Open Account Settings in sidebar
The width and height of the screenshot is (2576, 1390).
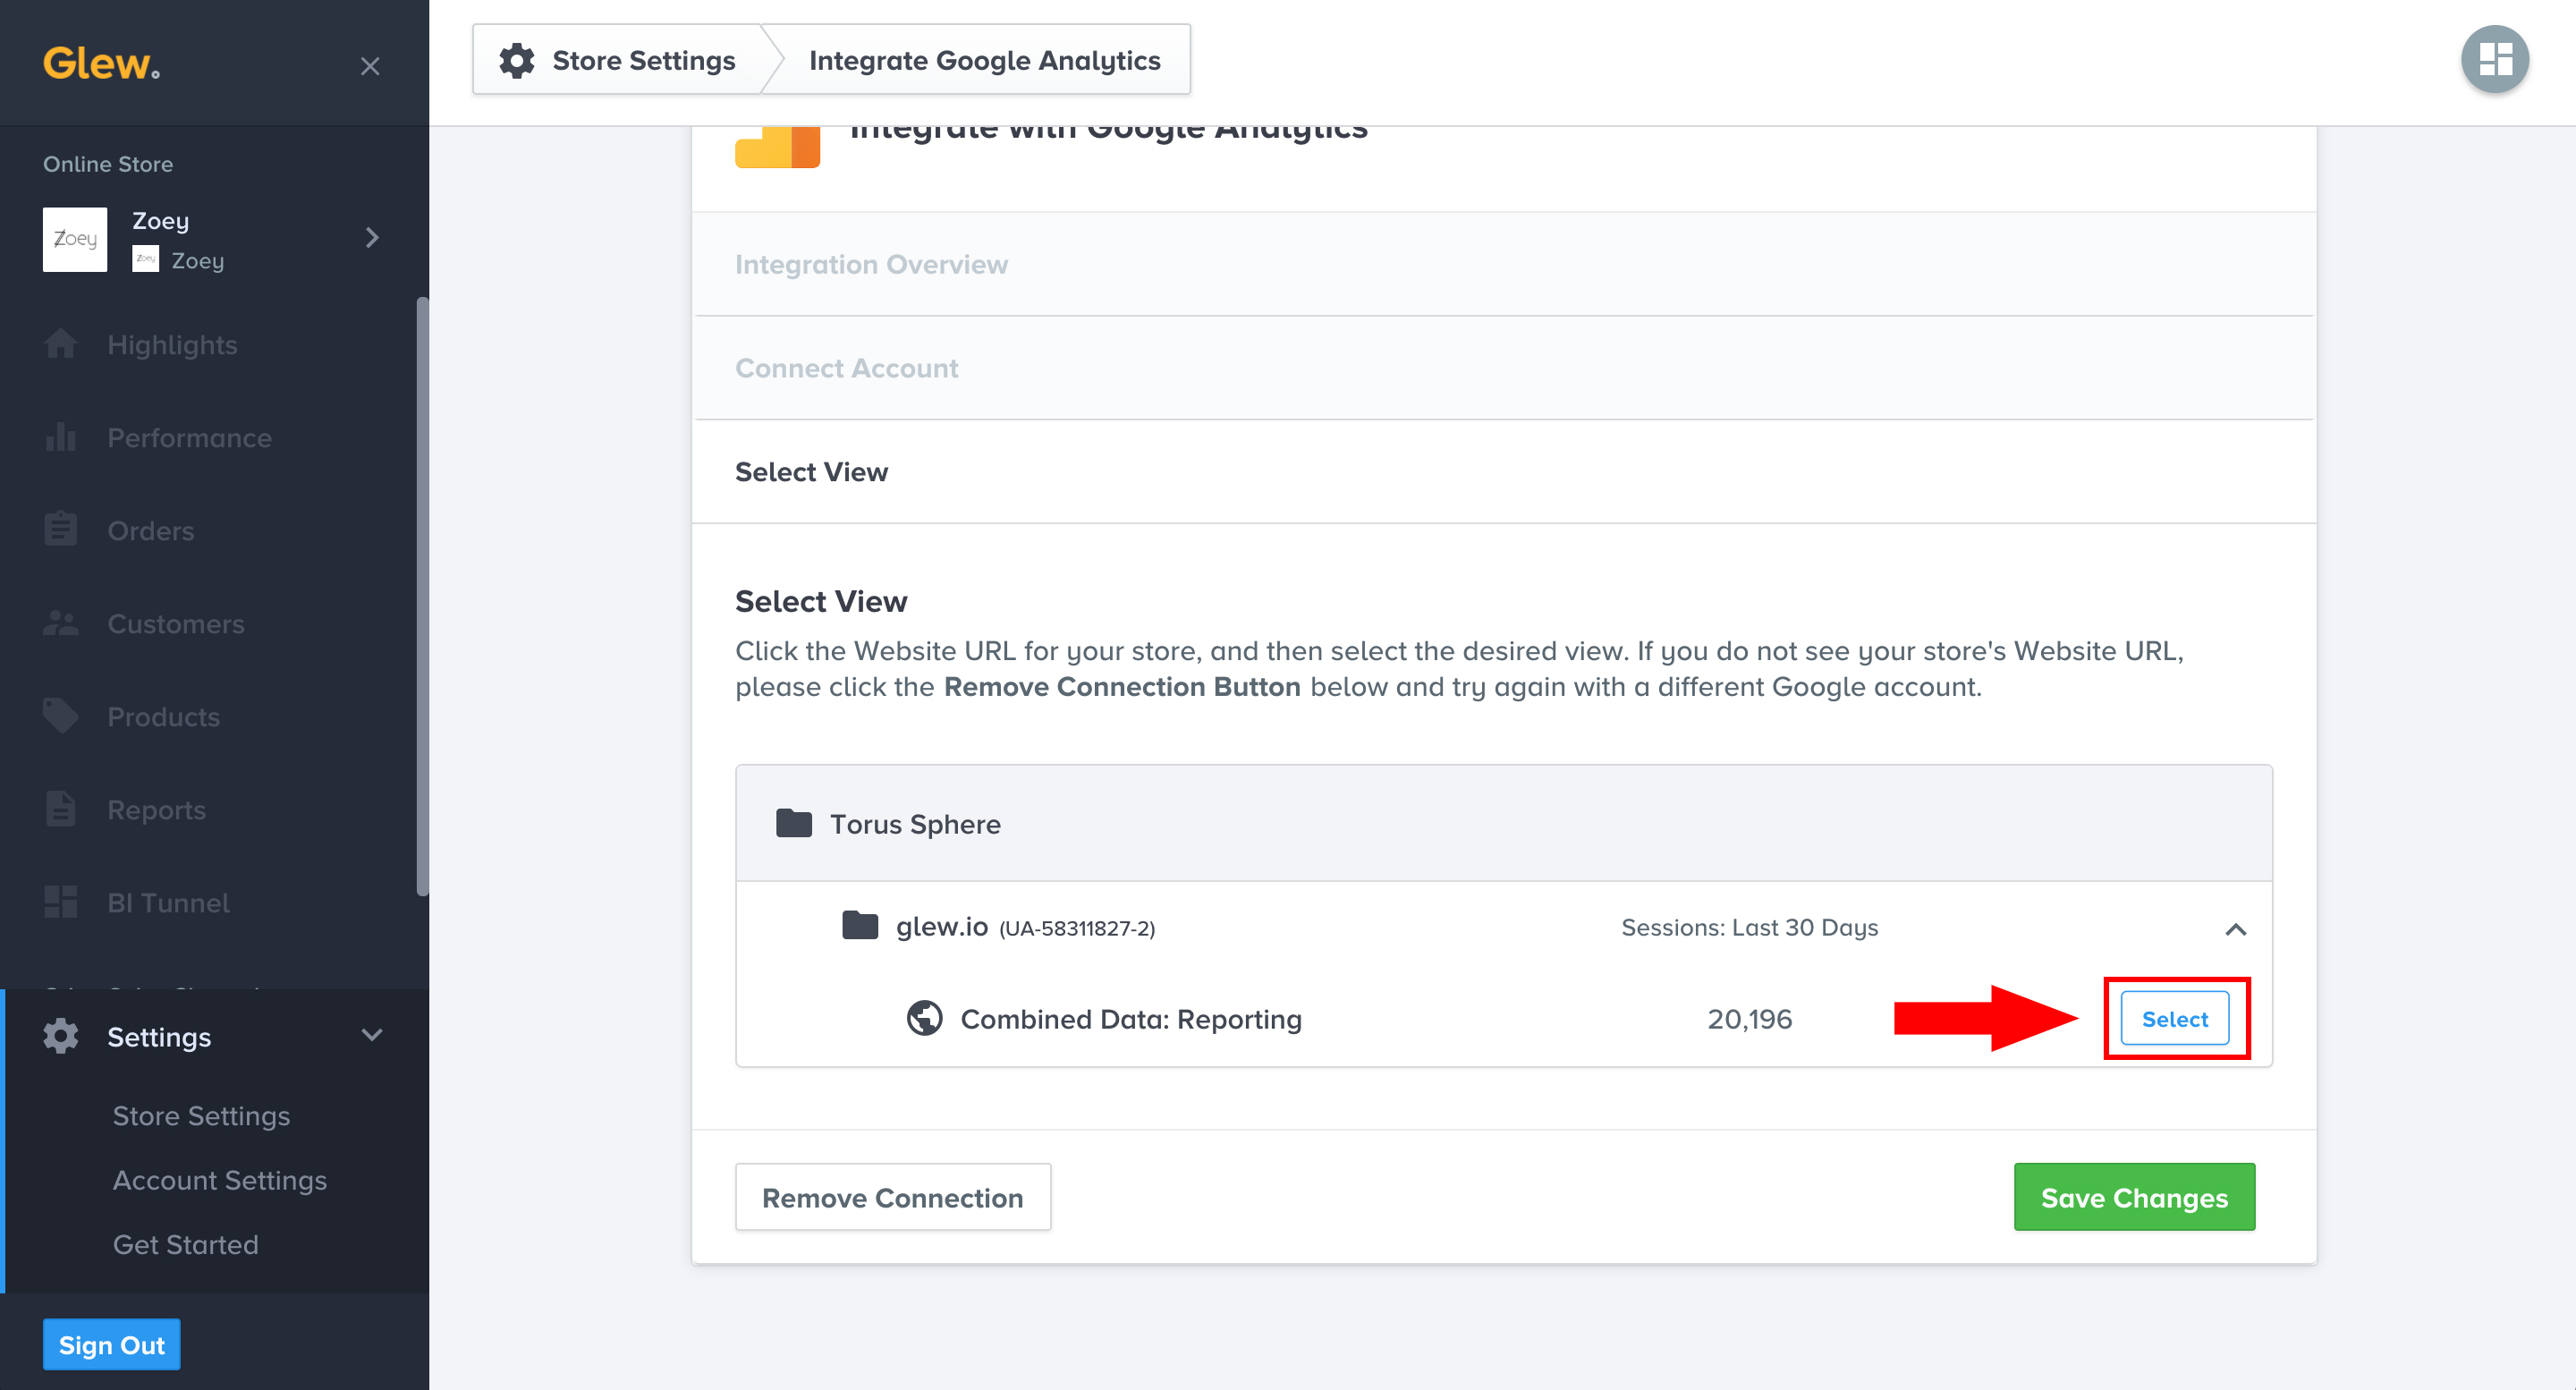(219, 1180)
